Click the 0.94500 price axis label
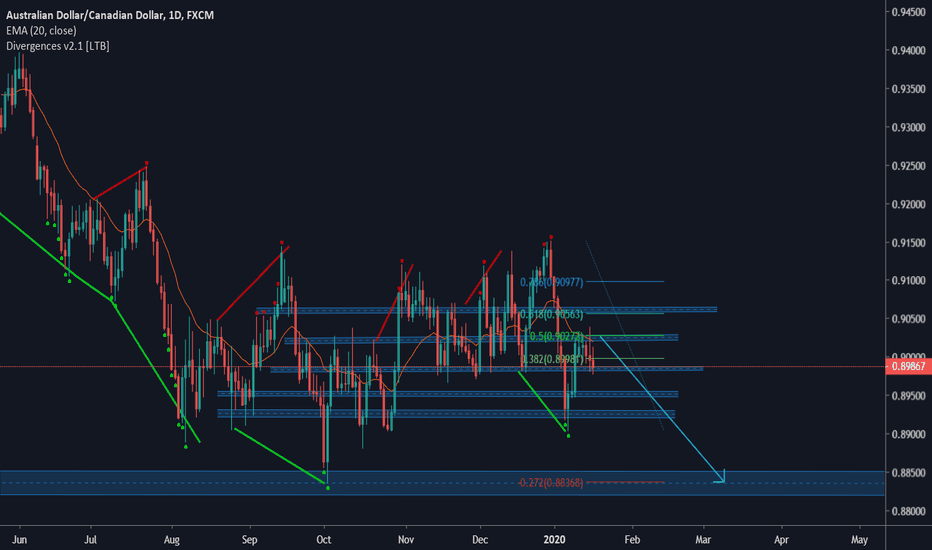Image resolution: width=932 pixels, height=550 pixels. coord(906,12)
